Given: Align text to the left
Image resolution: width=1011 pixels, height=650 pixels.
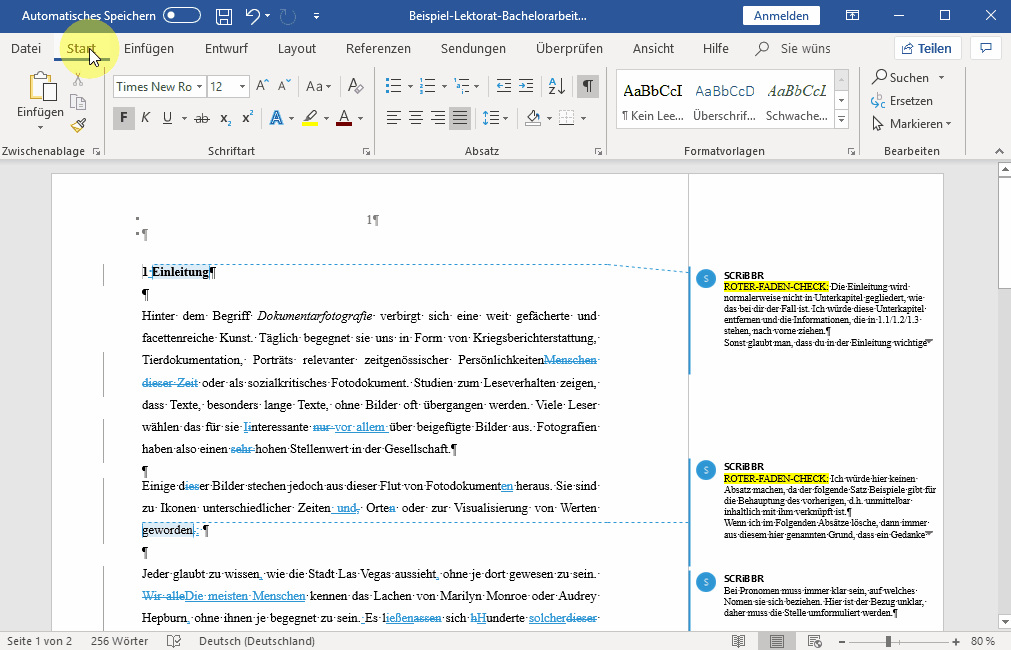Looking at the screenshot, I should pyautogui.click(x=394, y=118).
